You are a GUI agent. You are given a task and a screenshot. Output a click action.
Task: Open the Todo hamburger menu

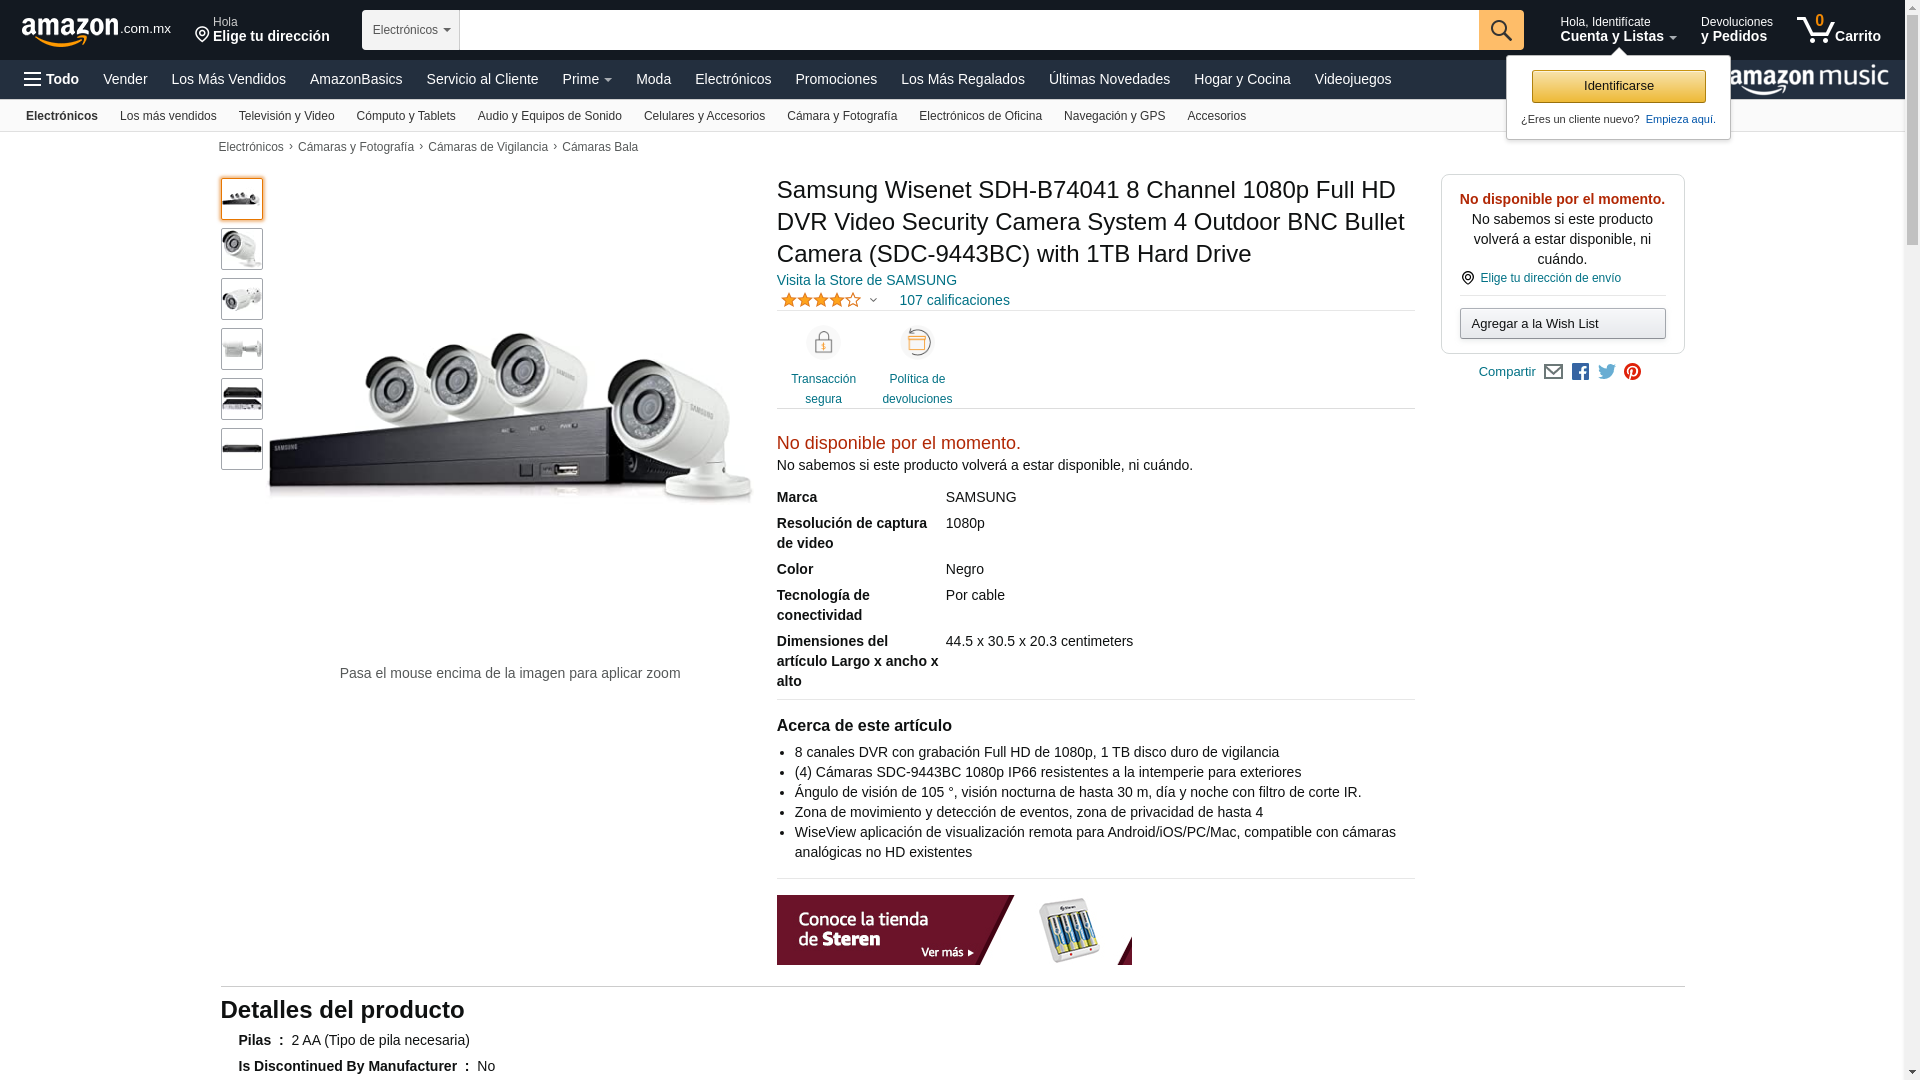coord(51,79)
